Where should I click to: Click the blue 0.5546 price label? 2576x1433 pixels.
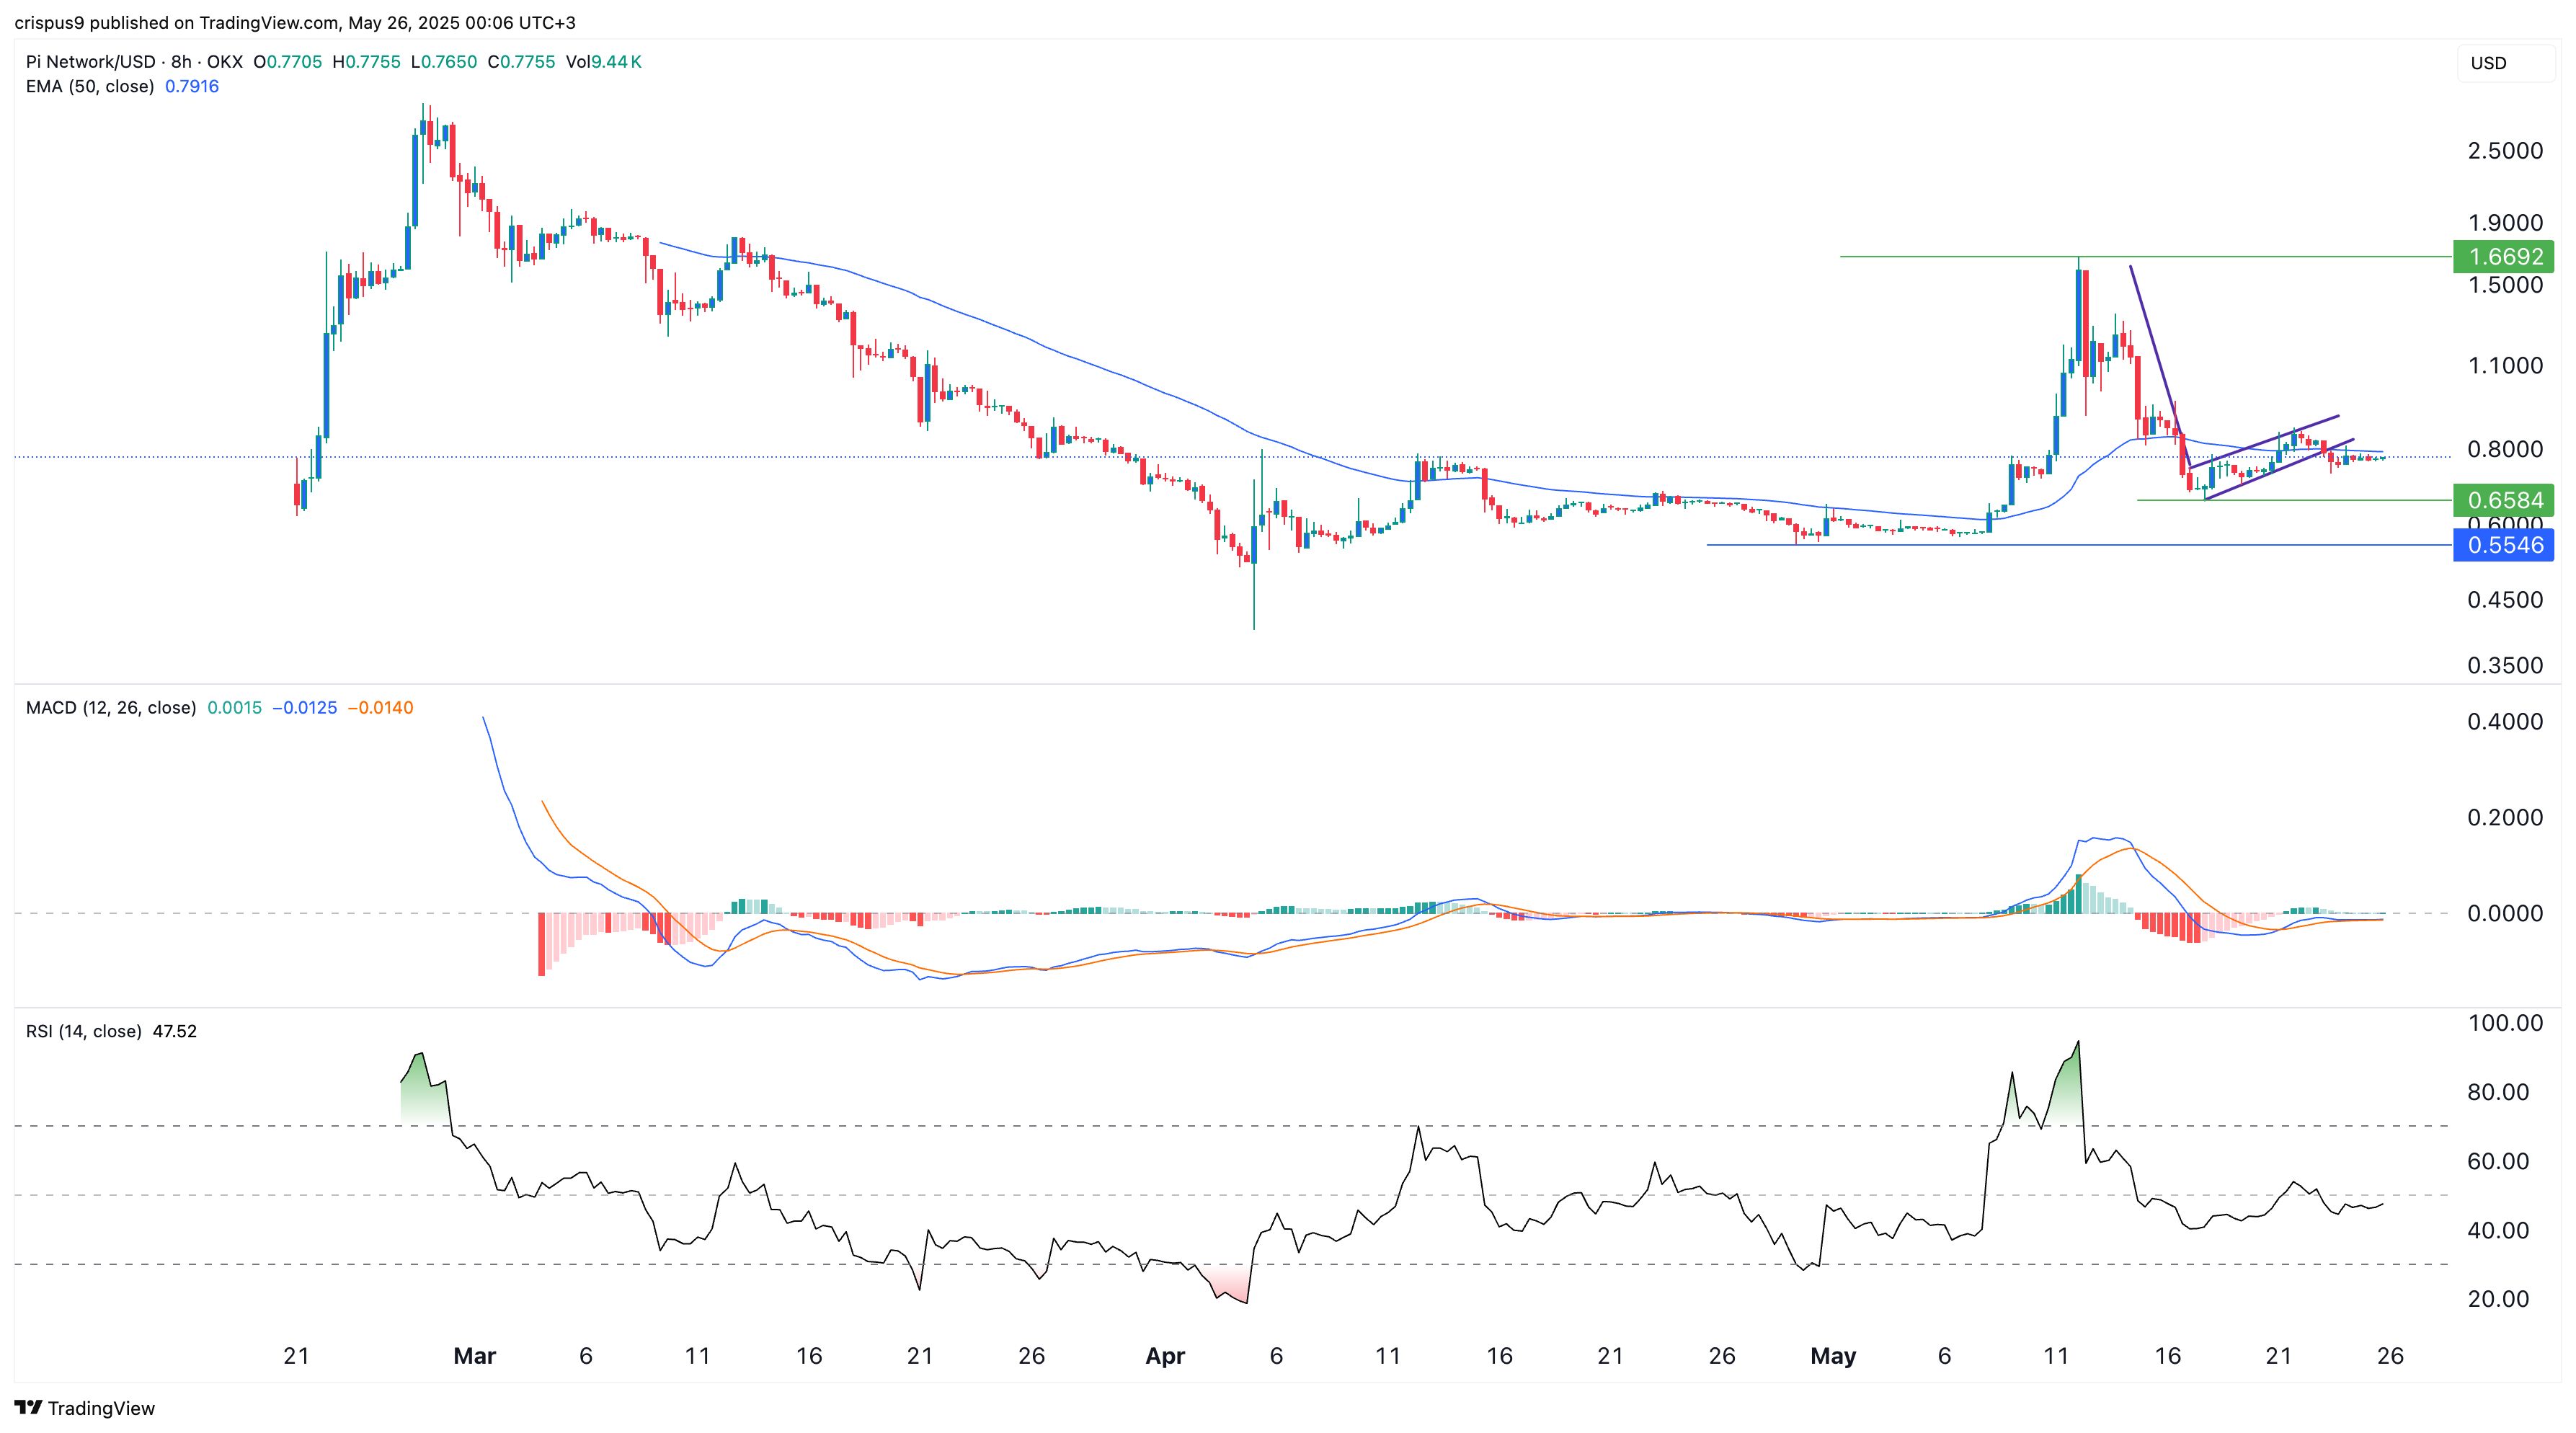coord(2503,545)
